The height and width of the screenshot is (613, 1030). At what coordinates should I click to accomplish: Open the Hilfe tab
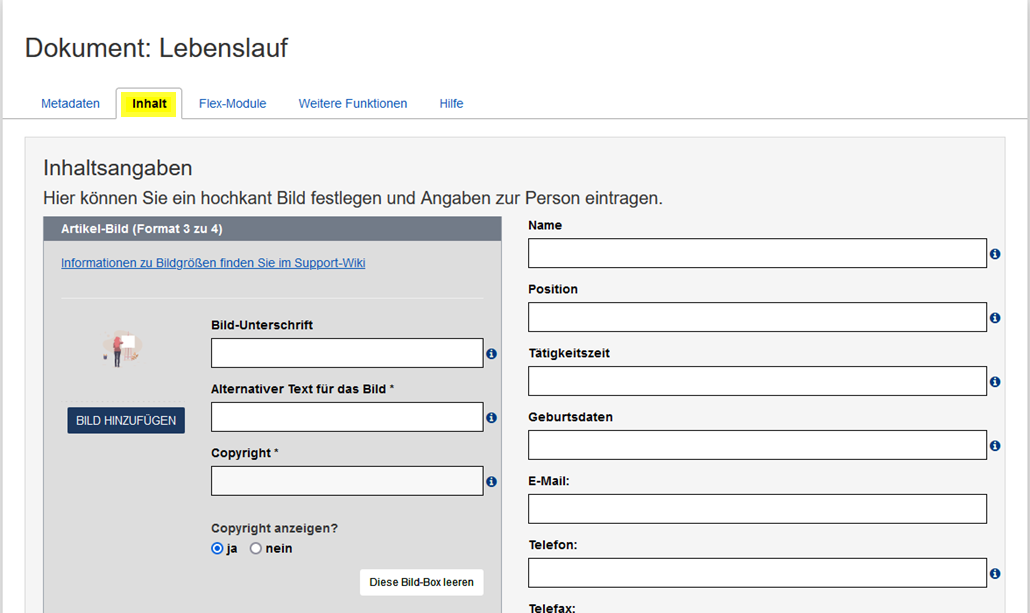(x=451, y=103)
